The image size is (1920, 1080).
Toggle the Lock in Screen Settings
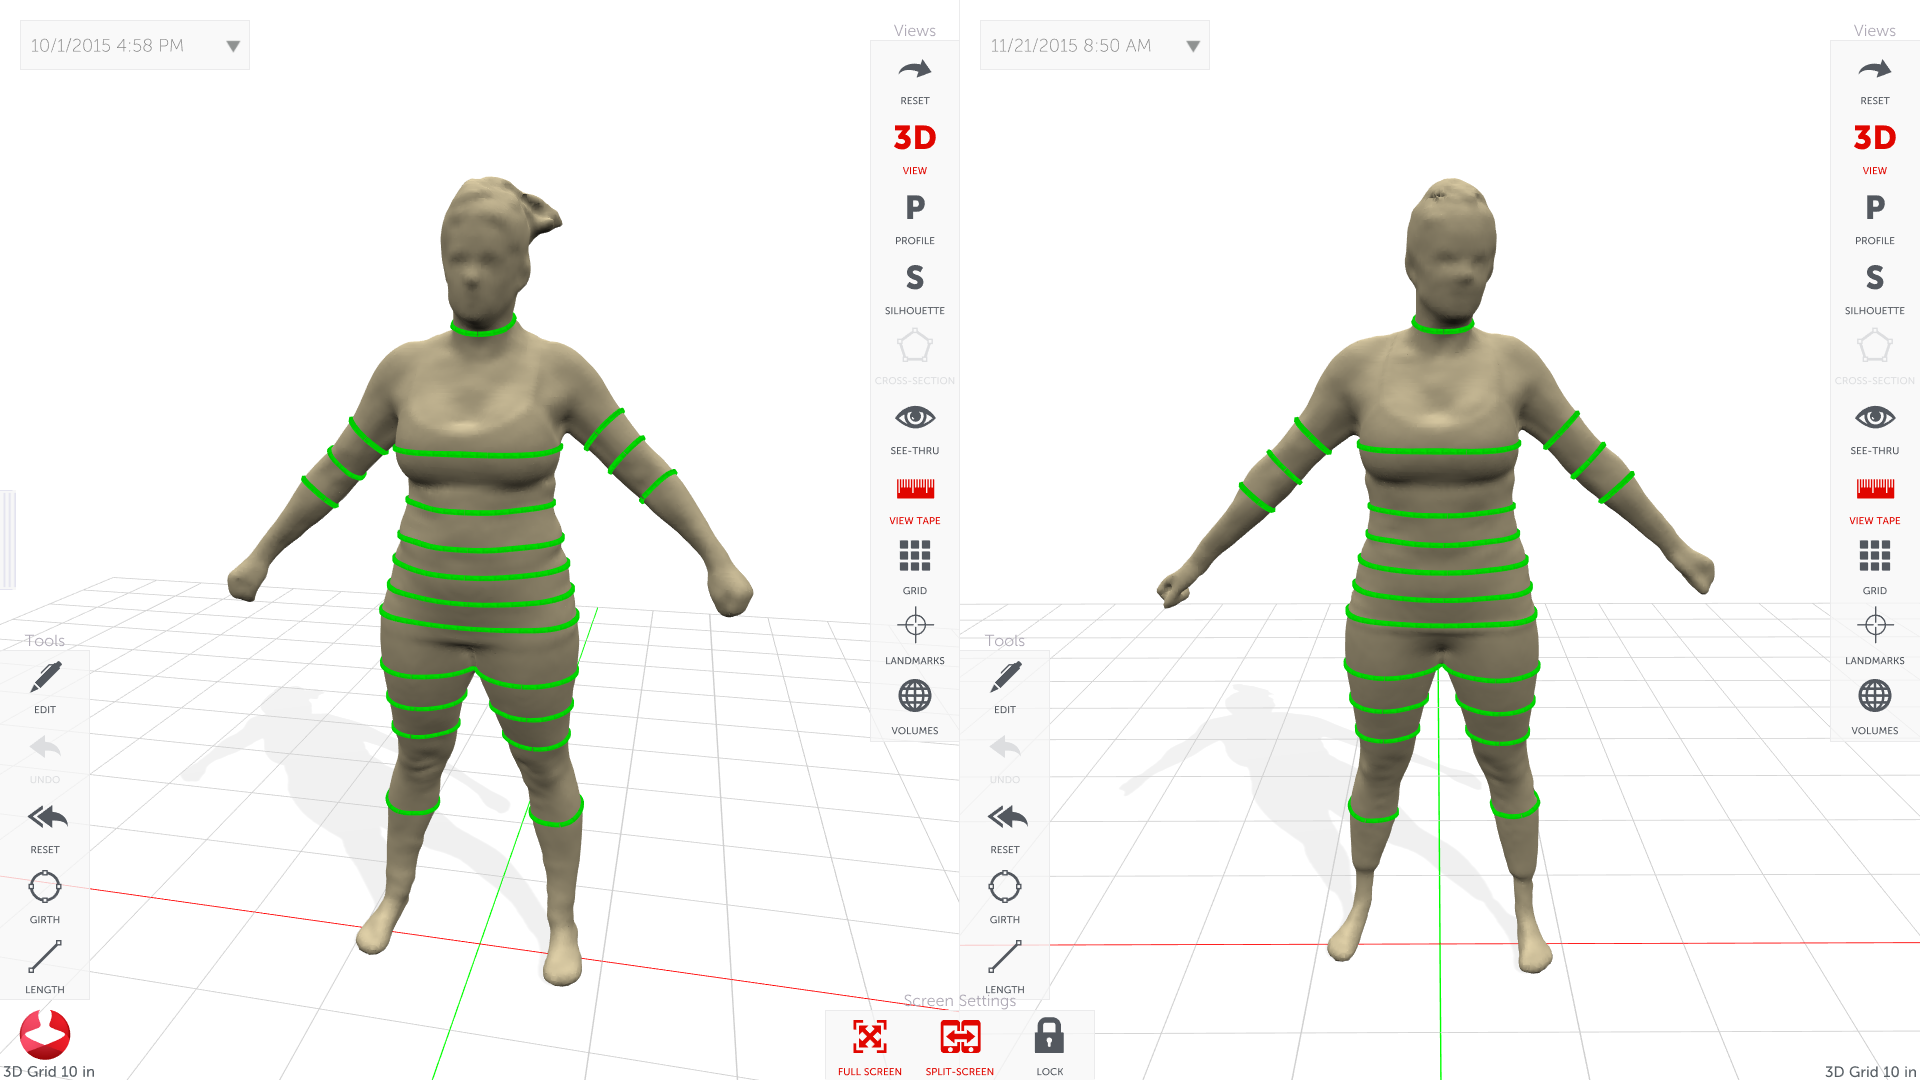(1049, 1037)
